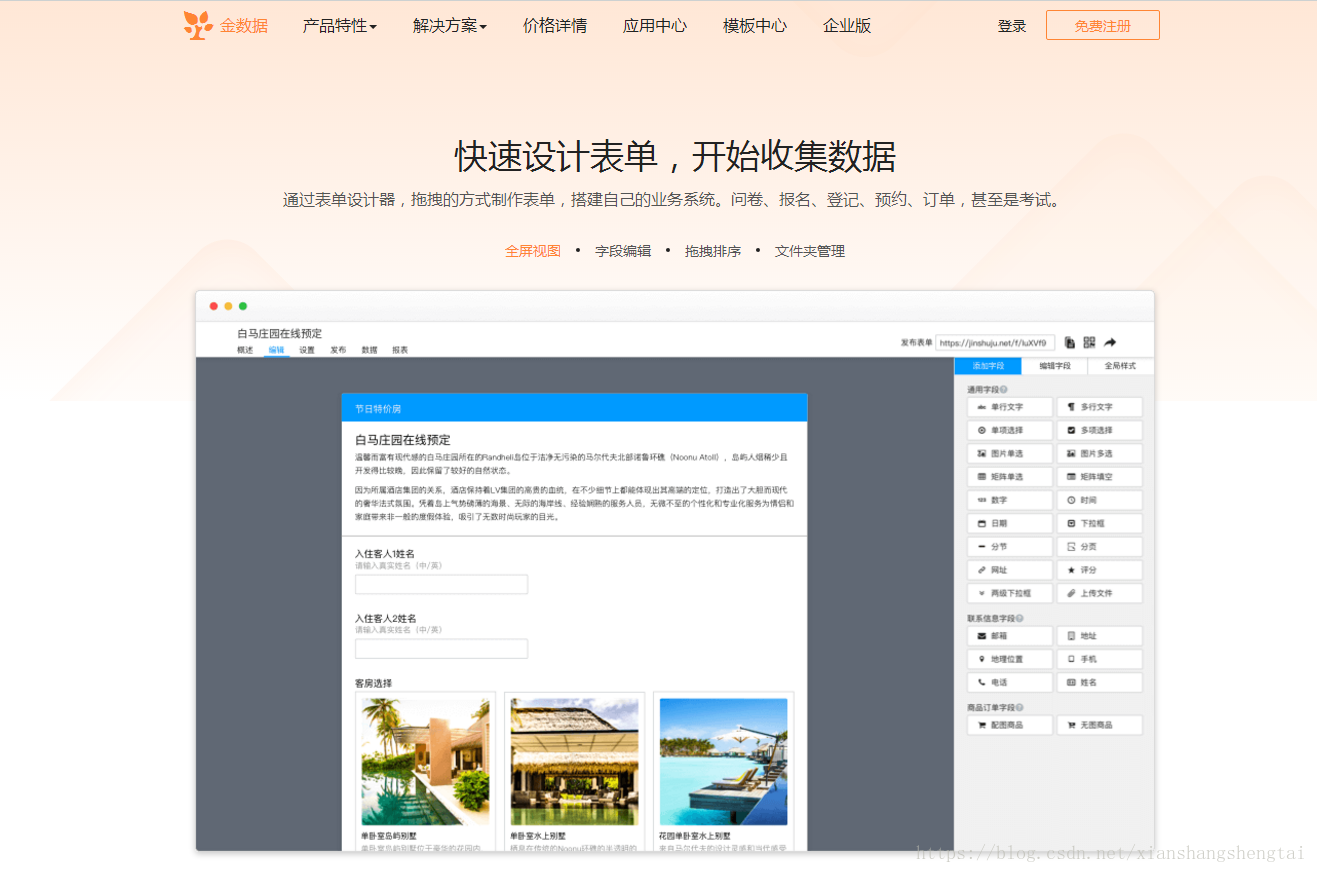This screenshot has width=1317, height=873.
Task: Add a 两级下拉框 field
Action: pos(1010,593)
